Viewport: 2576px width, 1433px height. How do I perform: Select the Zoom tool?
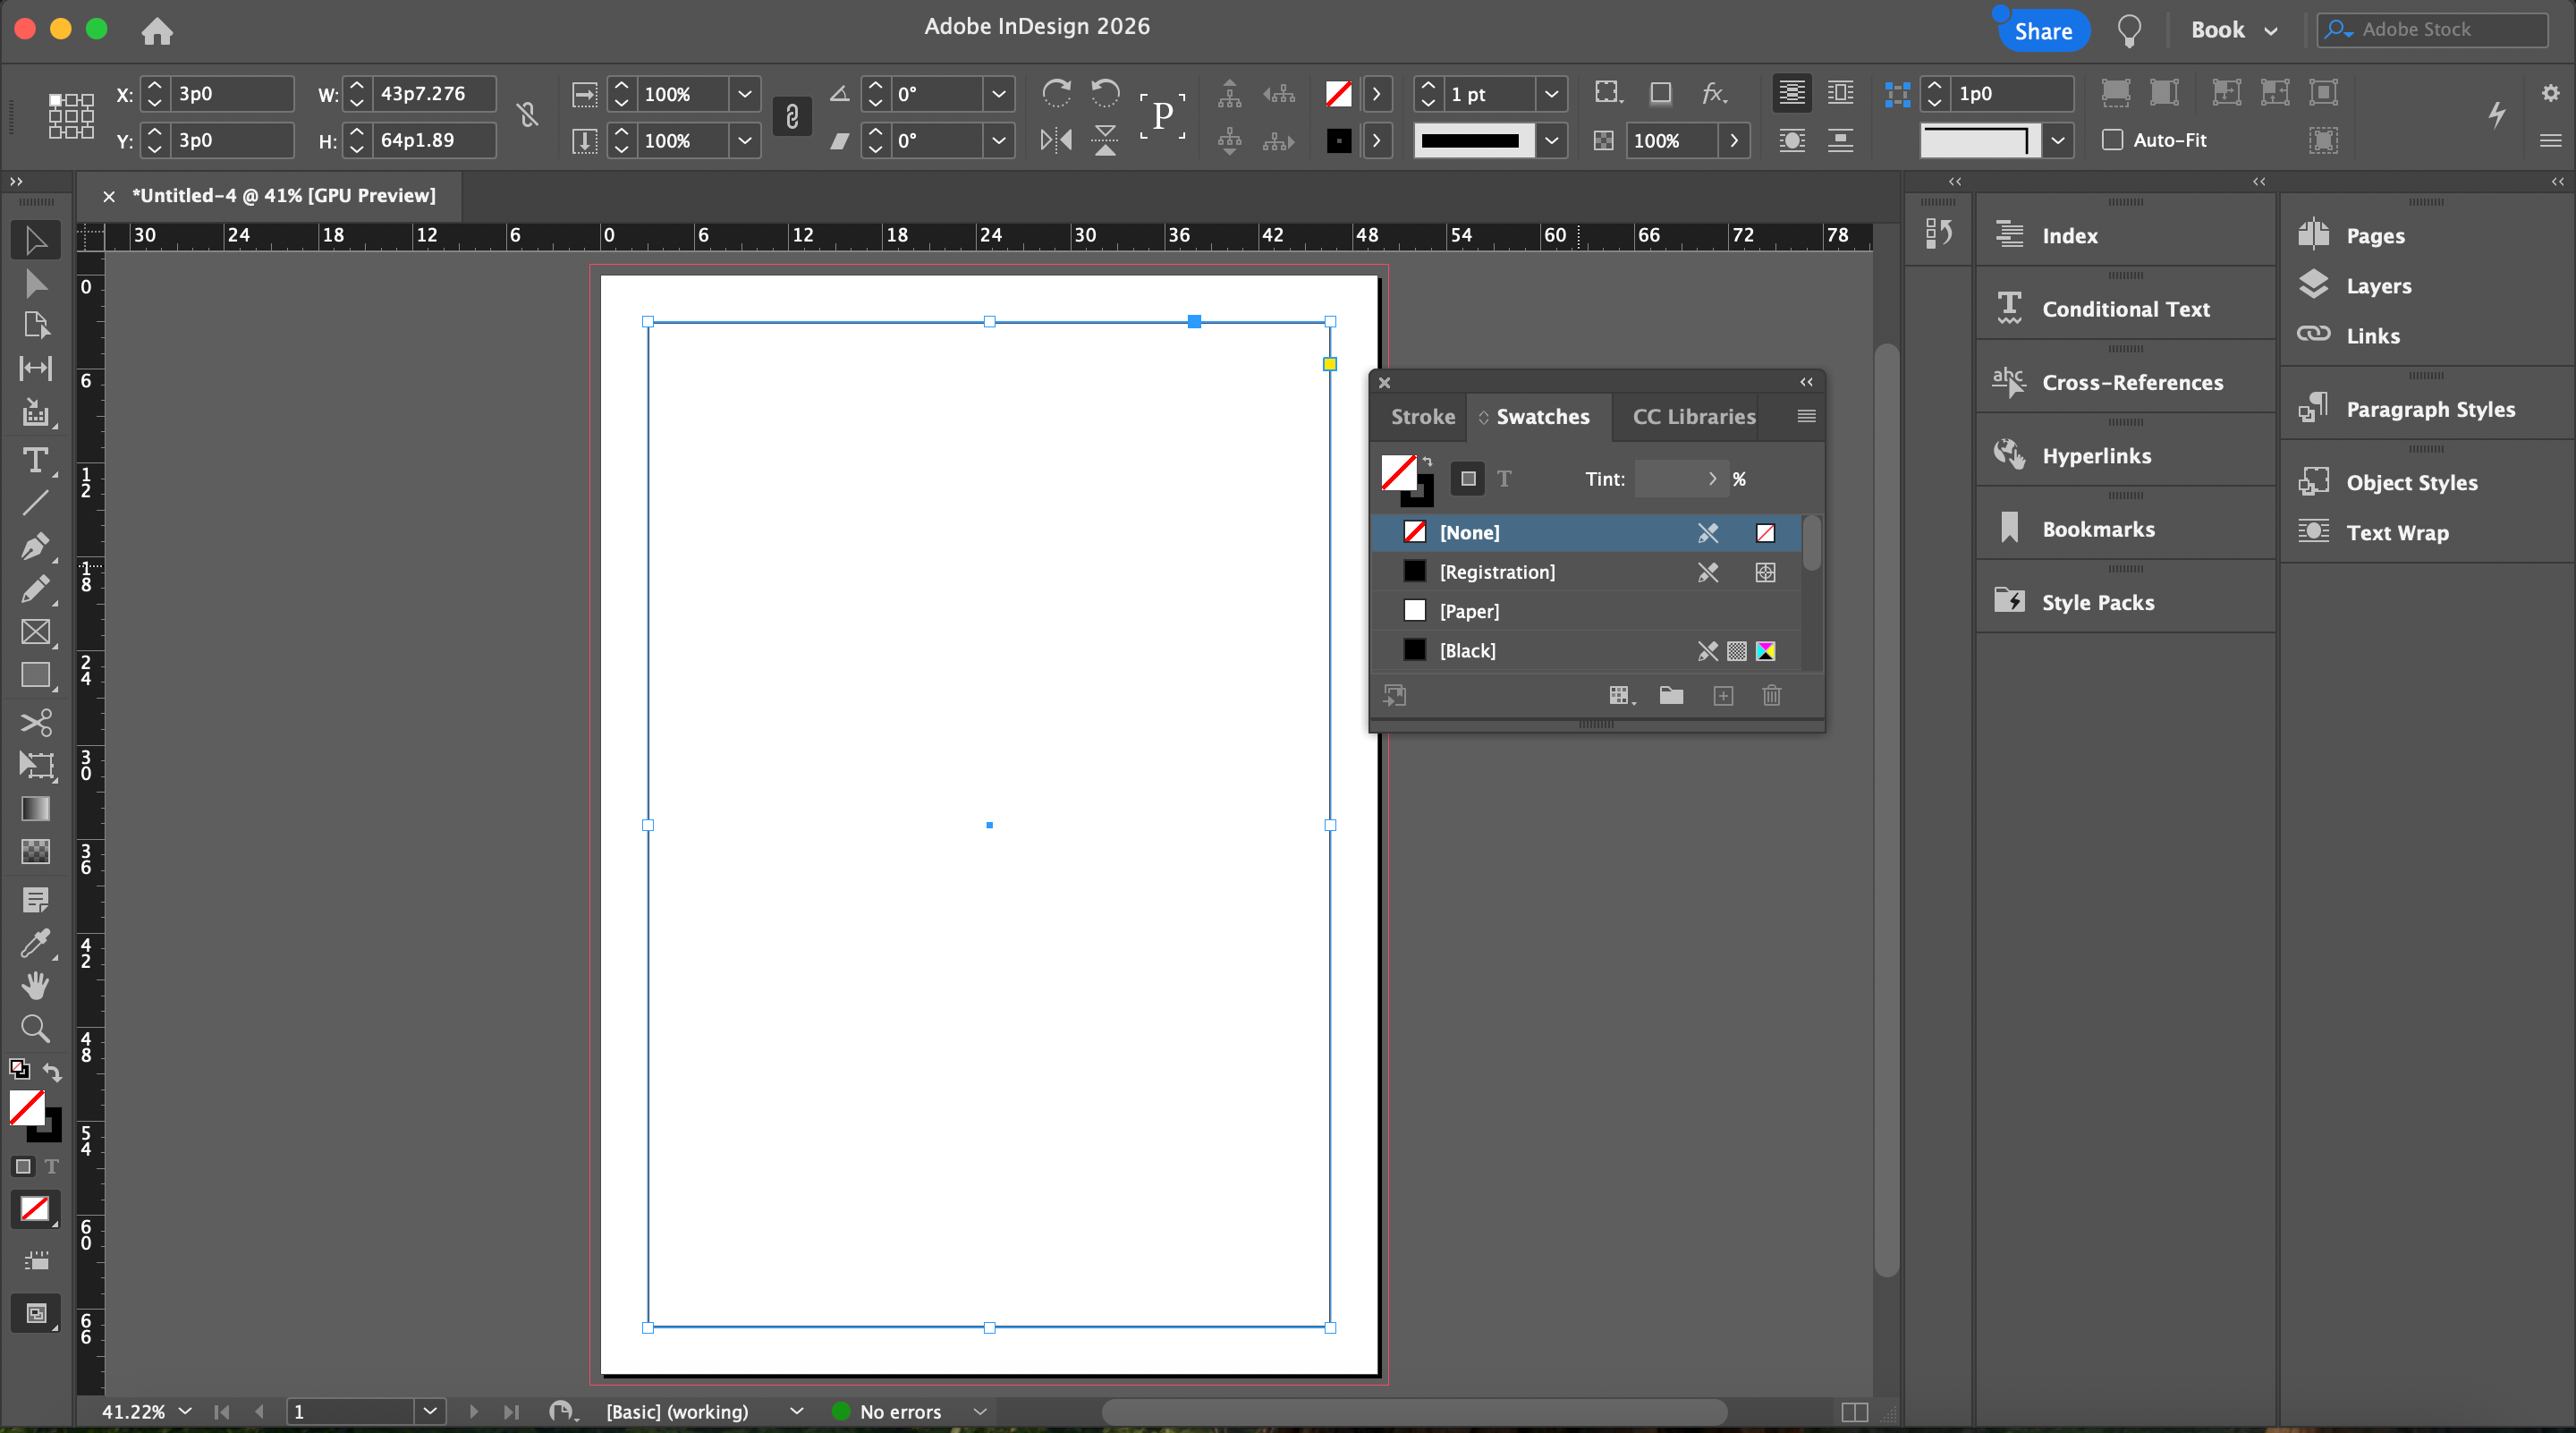[x=35, y=1028]
